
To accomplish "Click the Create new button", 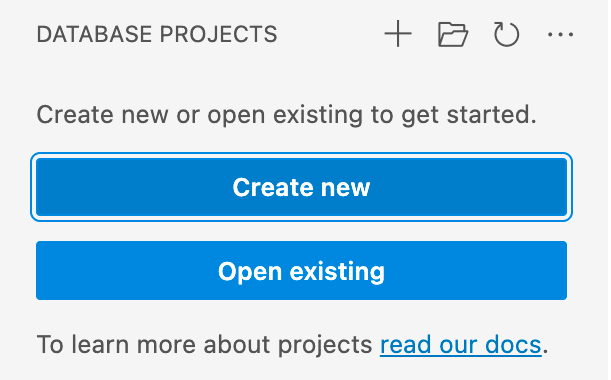I will [301, 187].
